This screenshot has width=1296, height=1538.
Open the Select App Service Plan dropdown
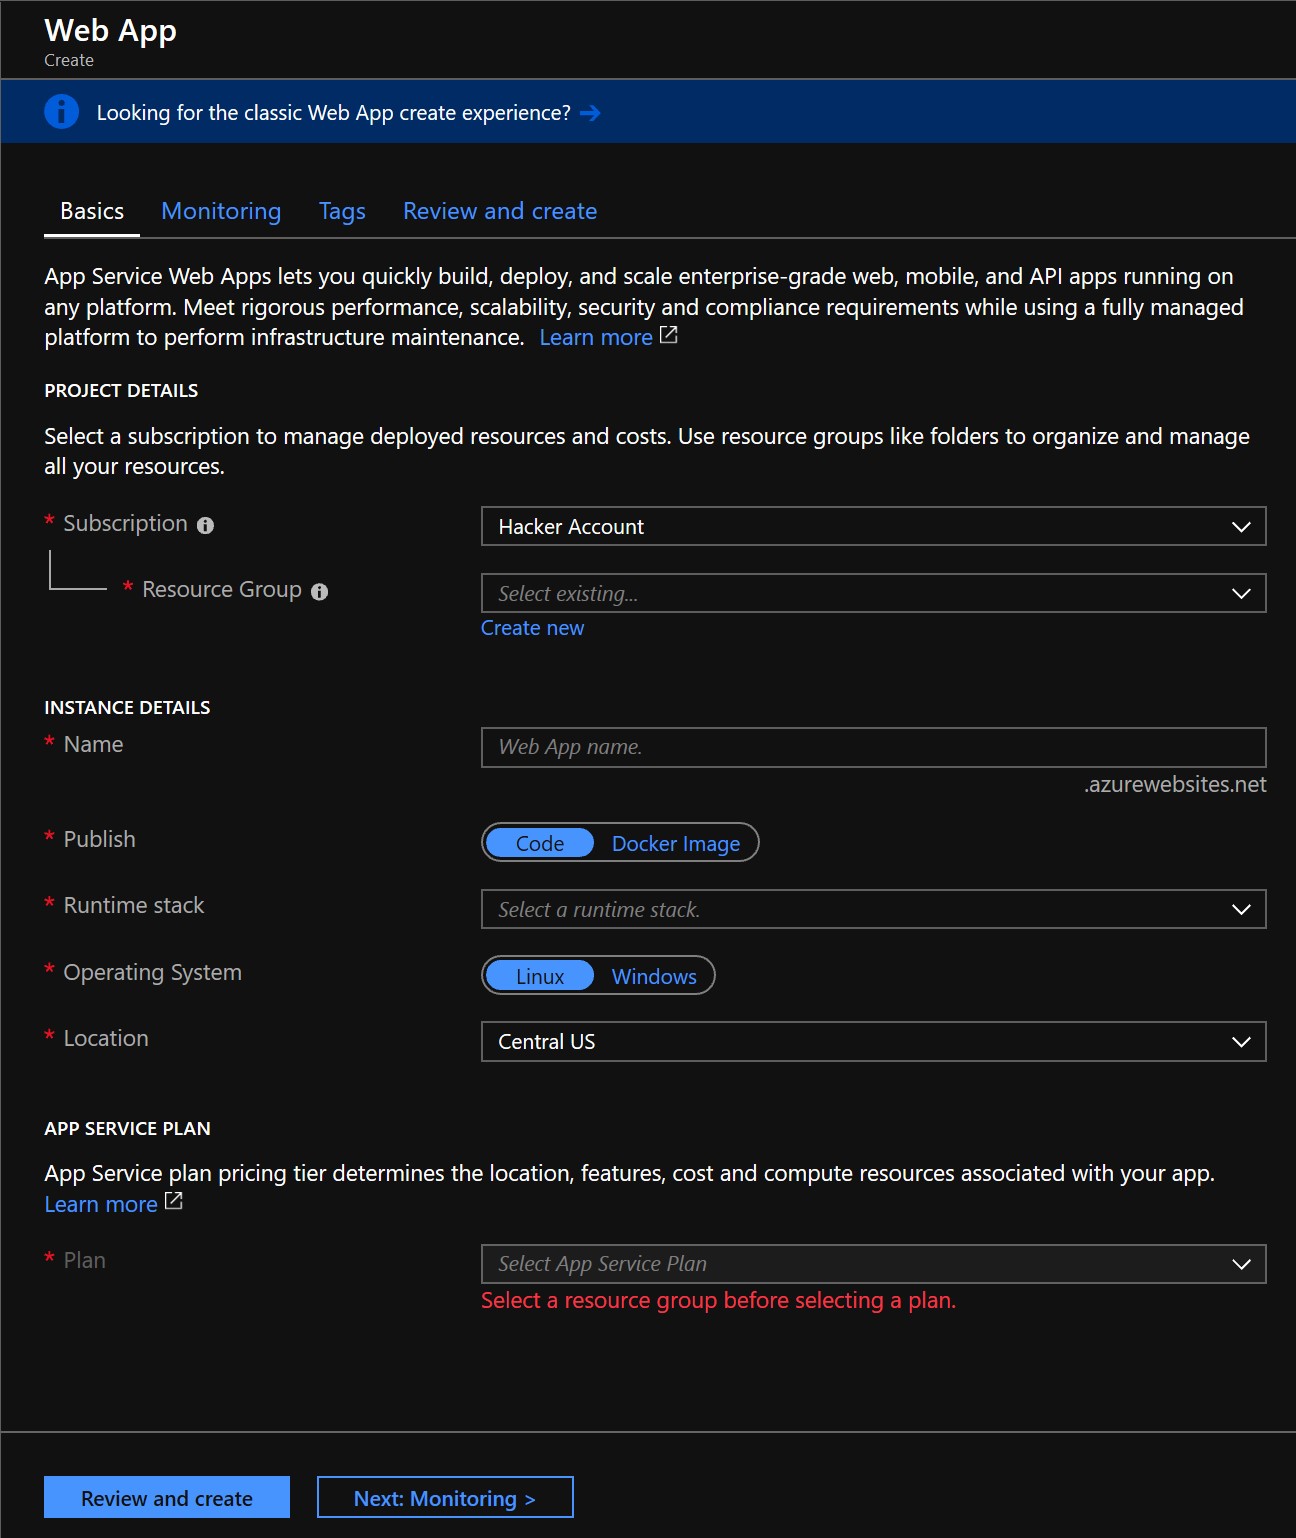click(873, 1264)
